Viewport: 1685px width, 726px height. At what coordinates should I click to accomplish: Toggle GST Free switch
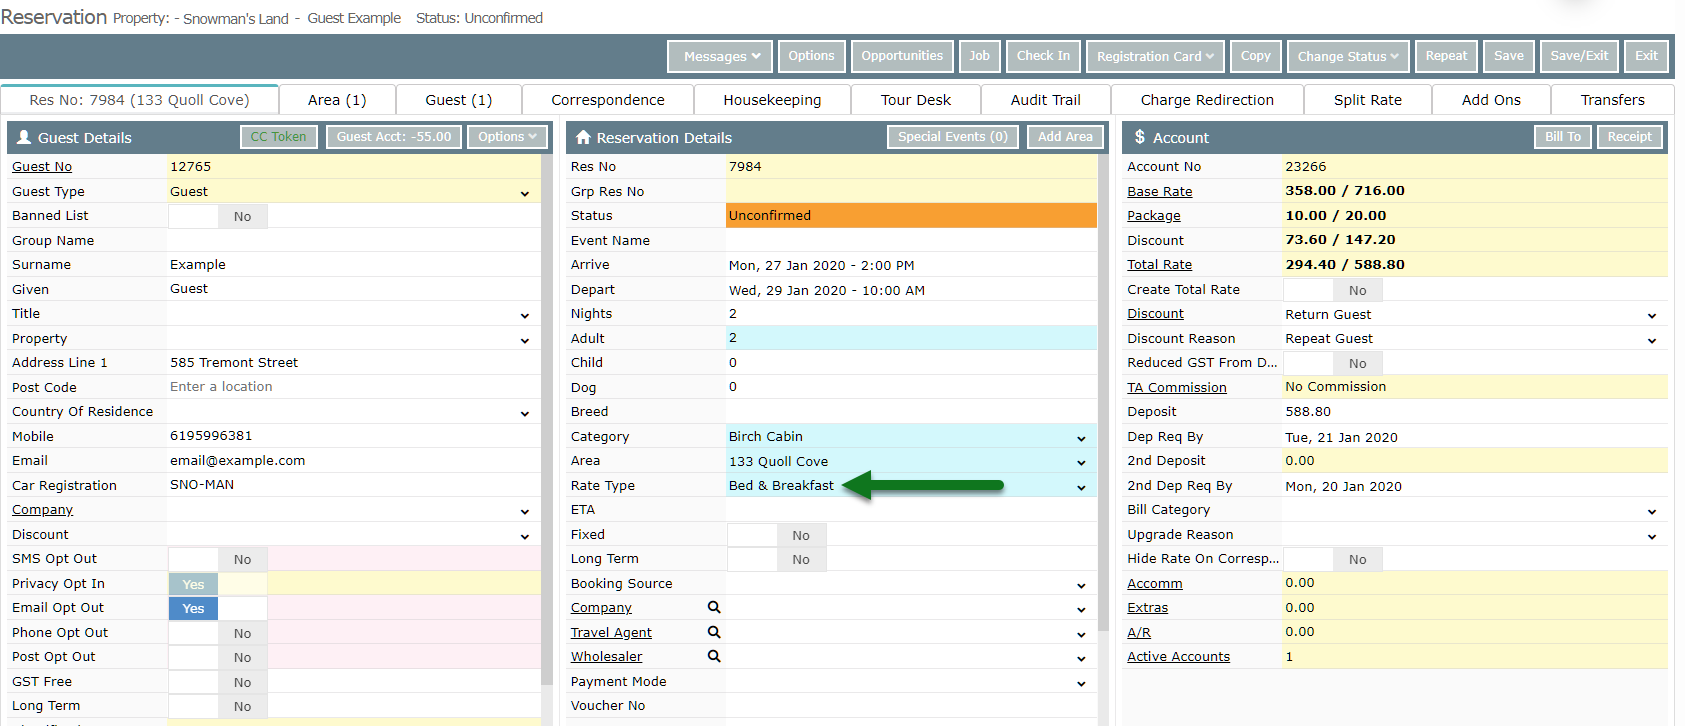tap(218, 682)
